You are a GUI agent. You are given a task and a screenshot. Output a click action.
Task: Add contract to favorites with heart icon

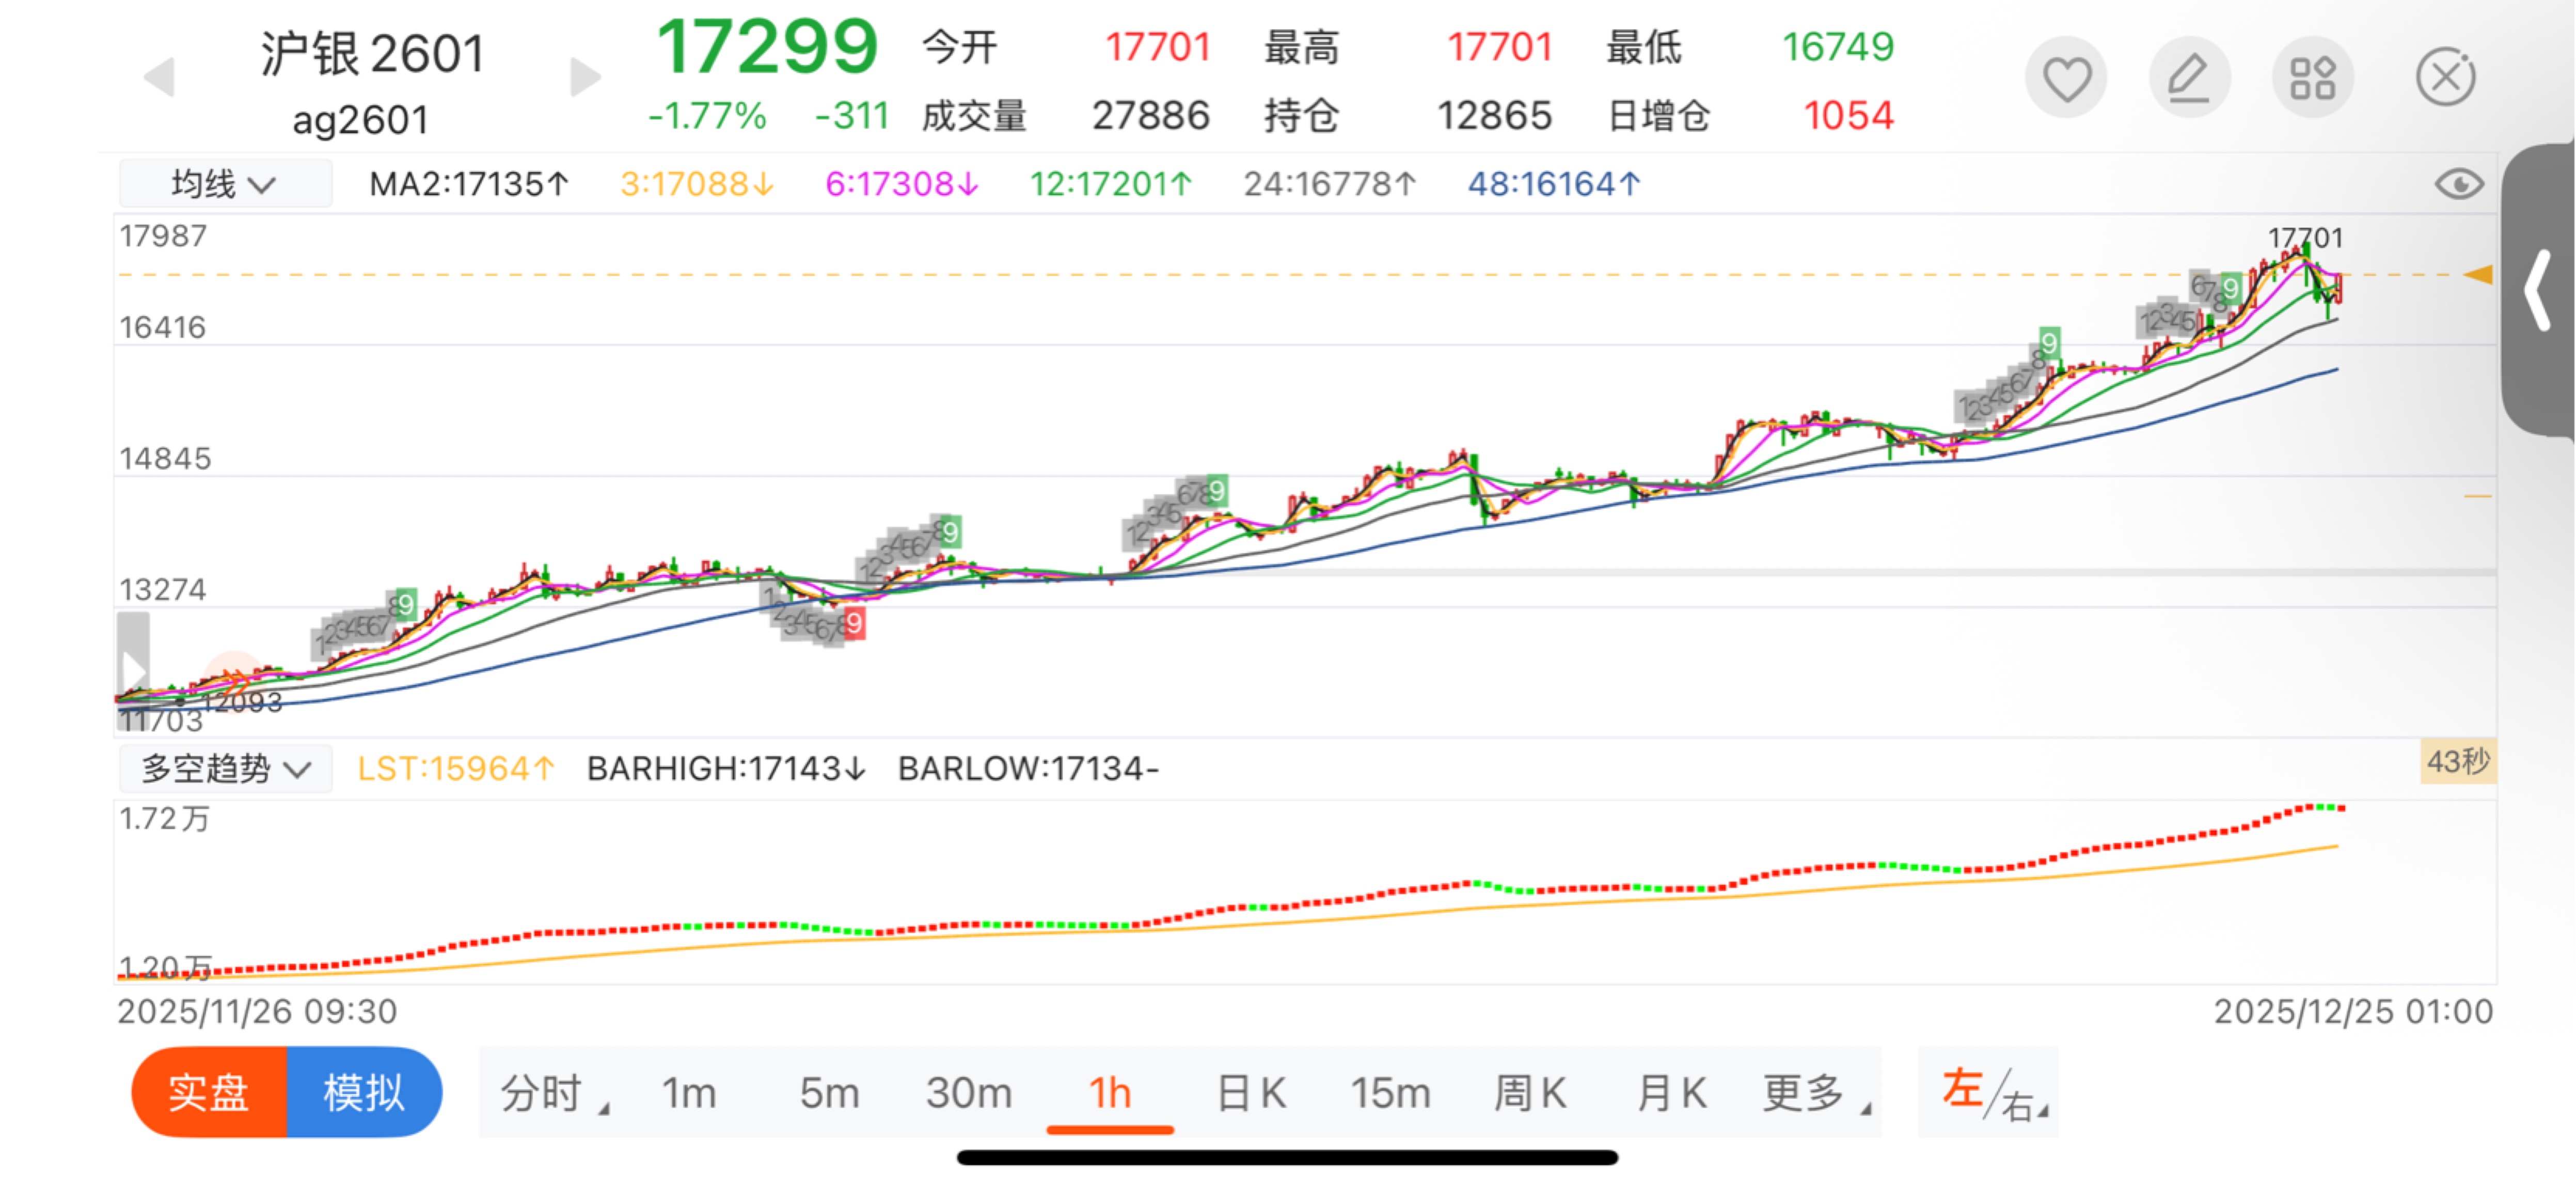click(x=2066, y=78)
